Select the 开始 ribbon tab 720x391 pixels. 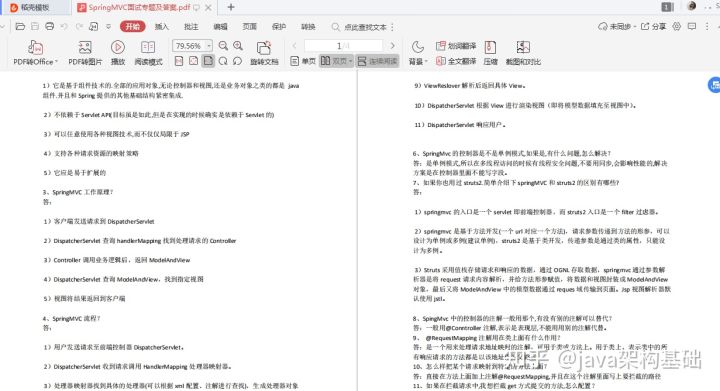click(x=133, y=27)
